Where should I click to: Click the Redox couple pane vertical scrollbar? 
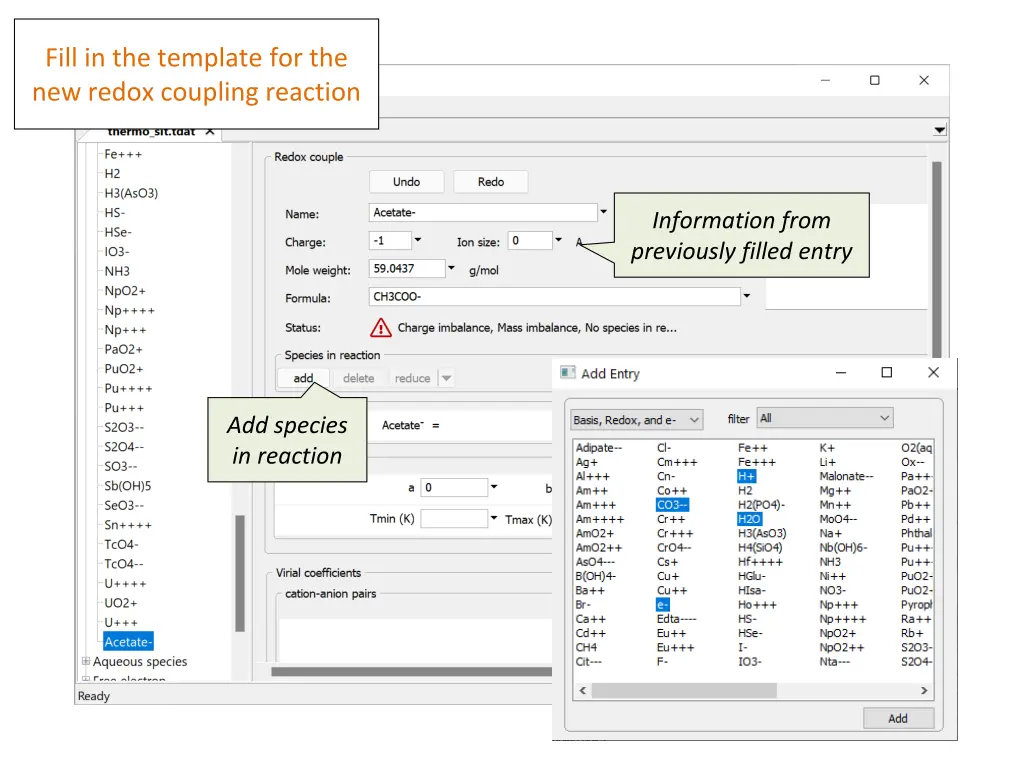point(936,259)
